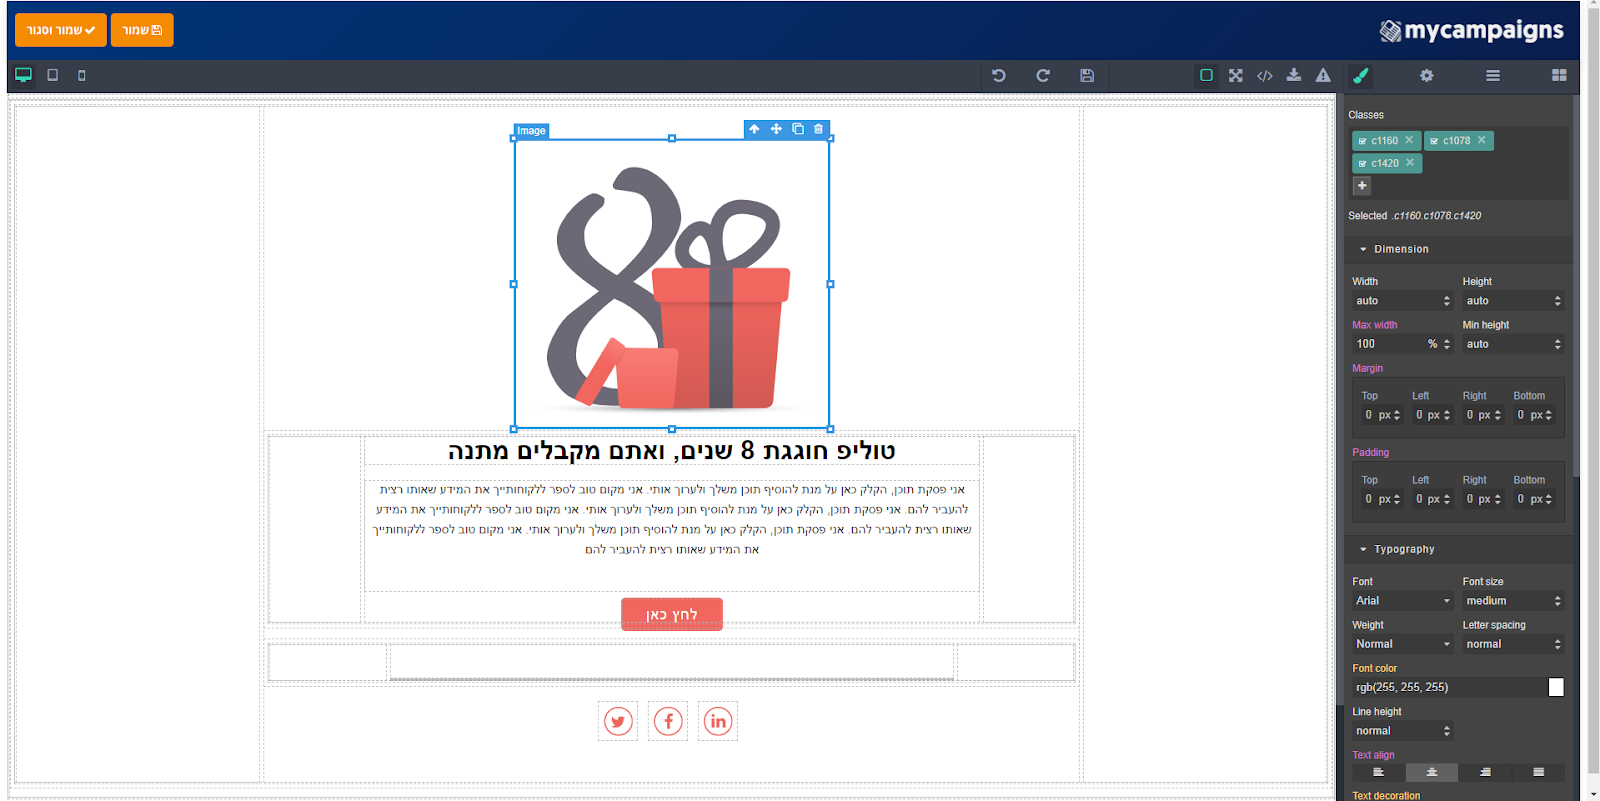Screen dimensions: 1600x801
Task: Click the Font color rgb text field
Action: click(1448, 687)
